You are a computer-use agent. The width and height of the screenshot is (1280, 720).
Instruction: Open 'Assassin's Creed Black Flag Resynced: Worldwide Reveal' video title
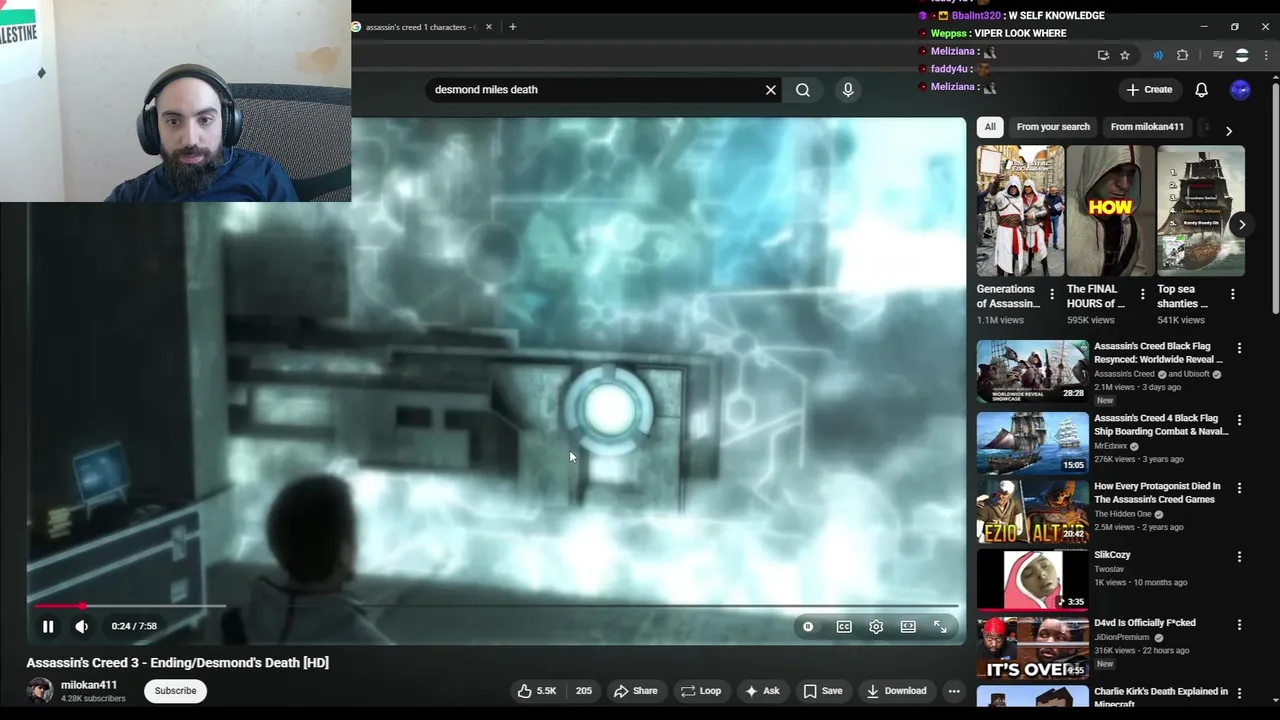pyautogui.click(x=1158, y=353)
